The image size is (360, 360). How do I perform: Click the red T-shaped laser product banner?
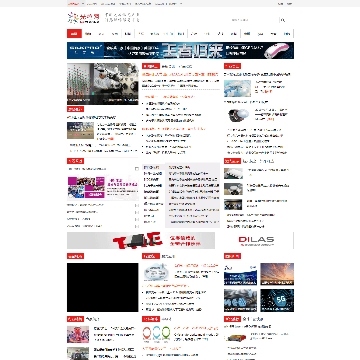141,240
